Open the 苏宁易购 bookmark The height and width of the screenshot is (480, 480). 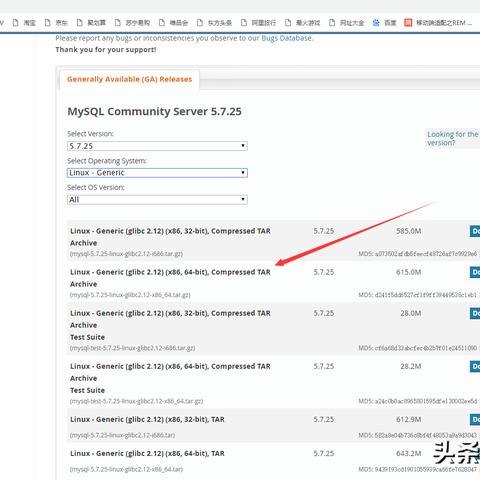[132, 23]
